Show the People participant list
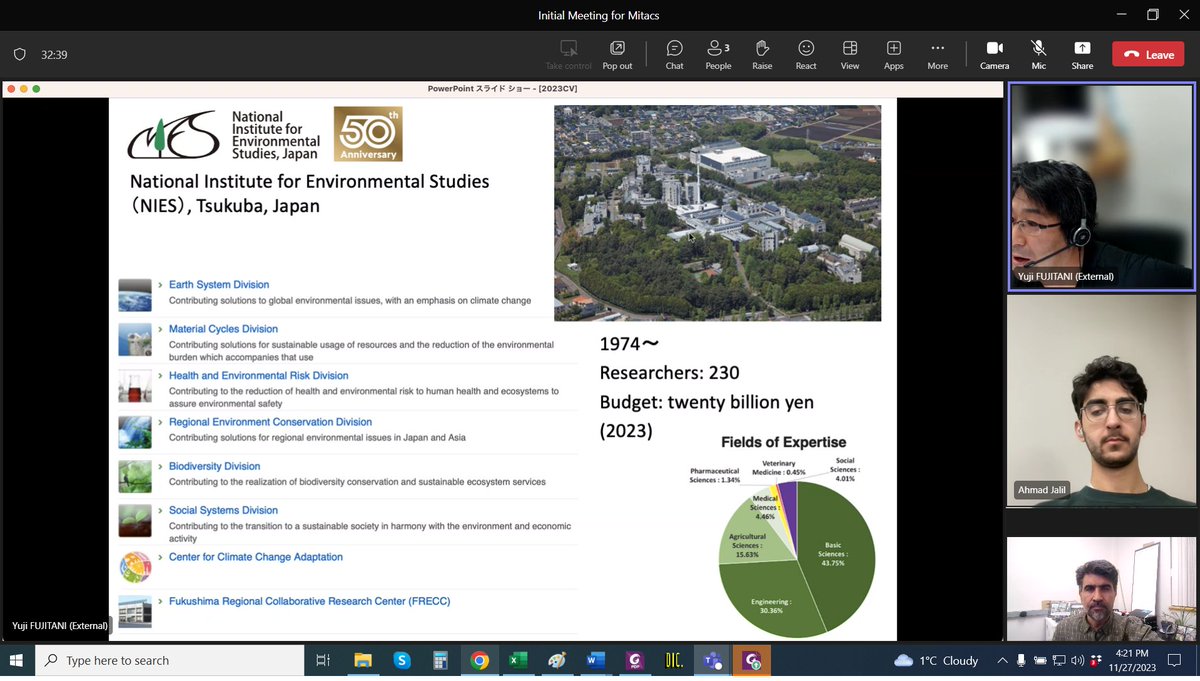Viewport: 1200px width, 681px height. (718, 54)
